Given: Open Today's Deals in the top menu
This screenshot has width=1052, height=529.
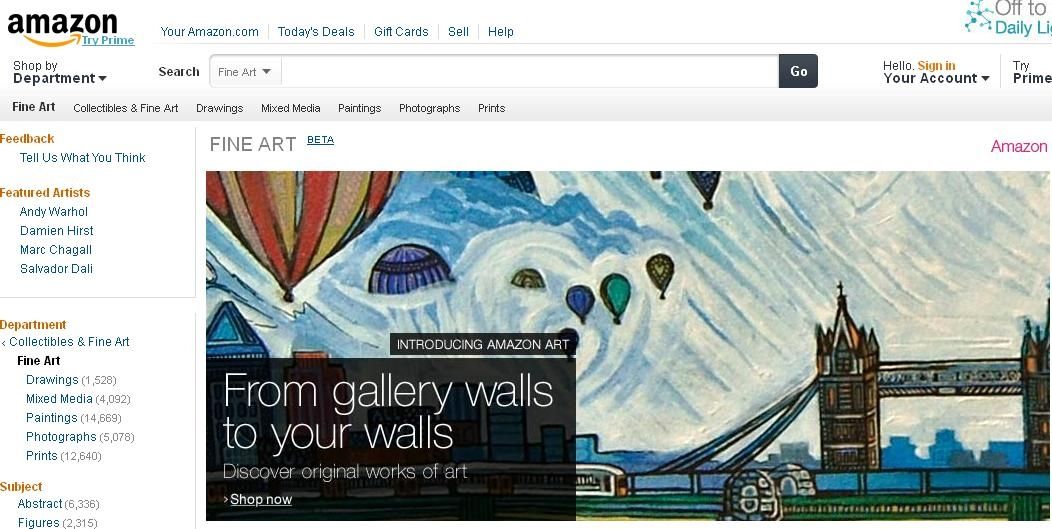Looking at the screenshot, I should (x=316, y=32).
